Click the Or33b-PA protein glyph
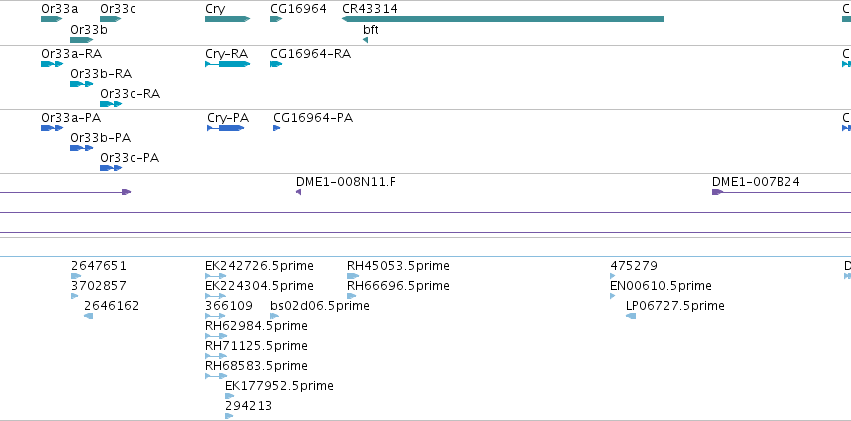The height and width of the screenshot is (421, 851). [x=82, y=148]
